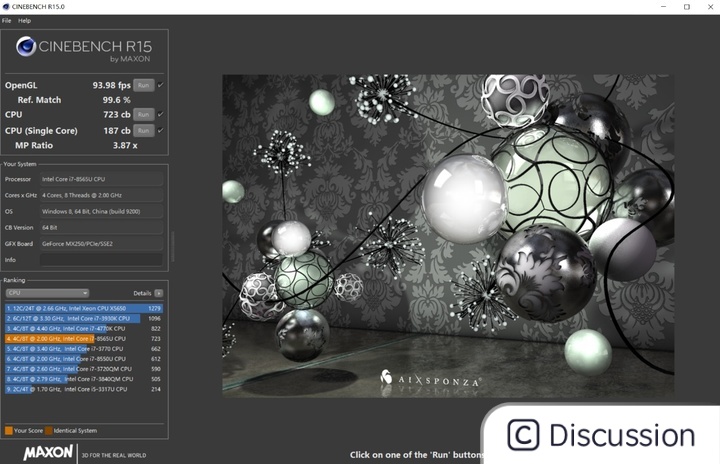This screenshot has height=464, width=720.
Task: Select highlighted ranking row i7-8565U CPU
Action: [x=84, y=339]
